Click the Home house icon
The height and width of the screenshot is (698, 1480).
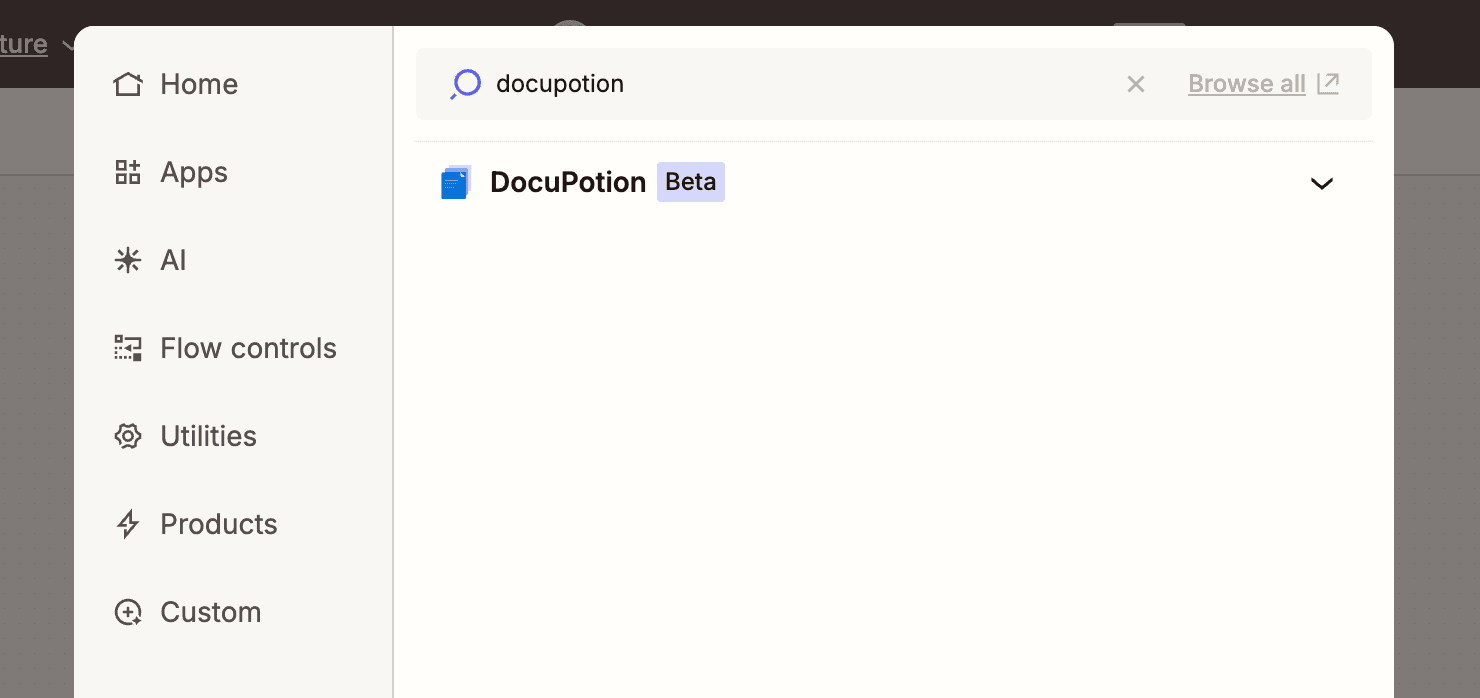(x=128, y=84)
